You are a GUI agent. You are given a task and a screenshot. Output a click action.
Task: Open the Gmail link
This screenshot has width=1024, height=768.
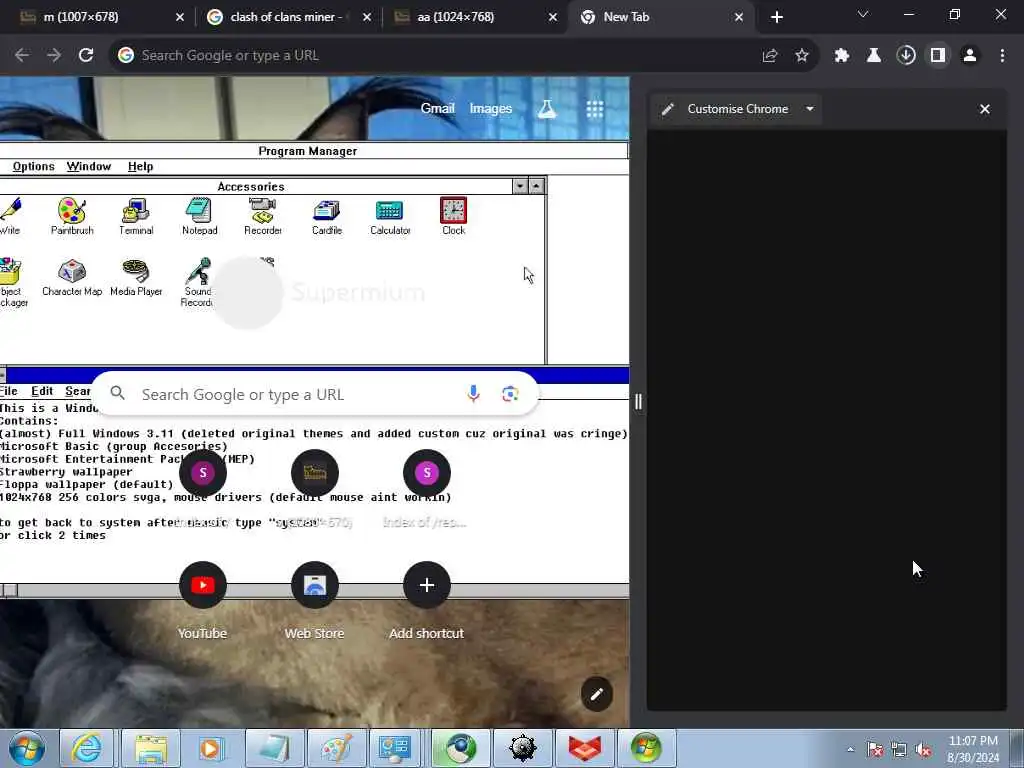click(437, 108)
